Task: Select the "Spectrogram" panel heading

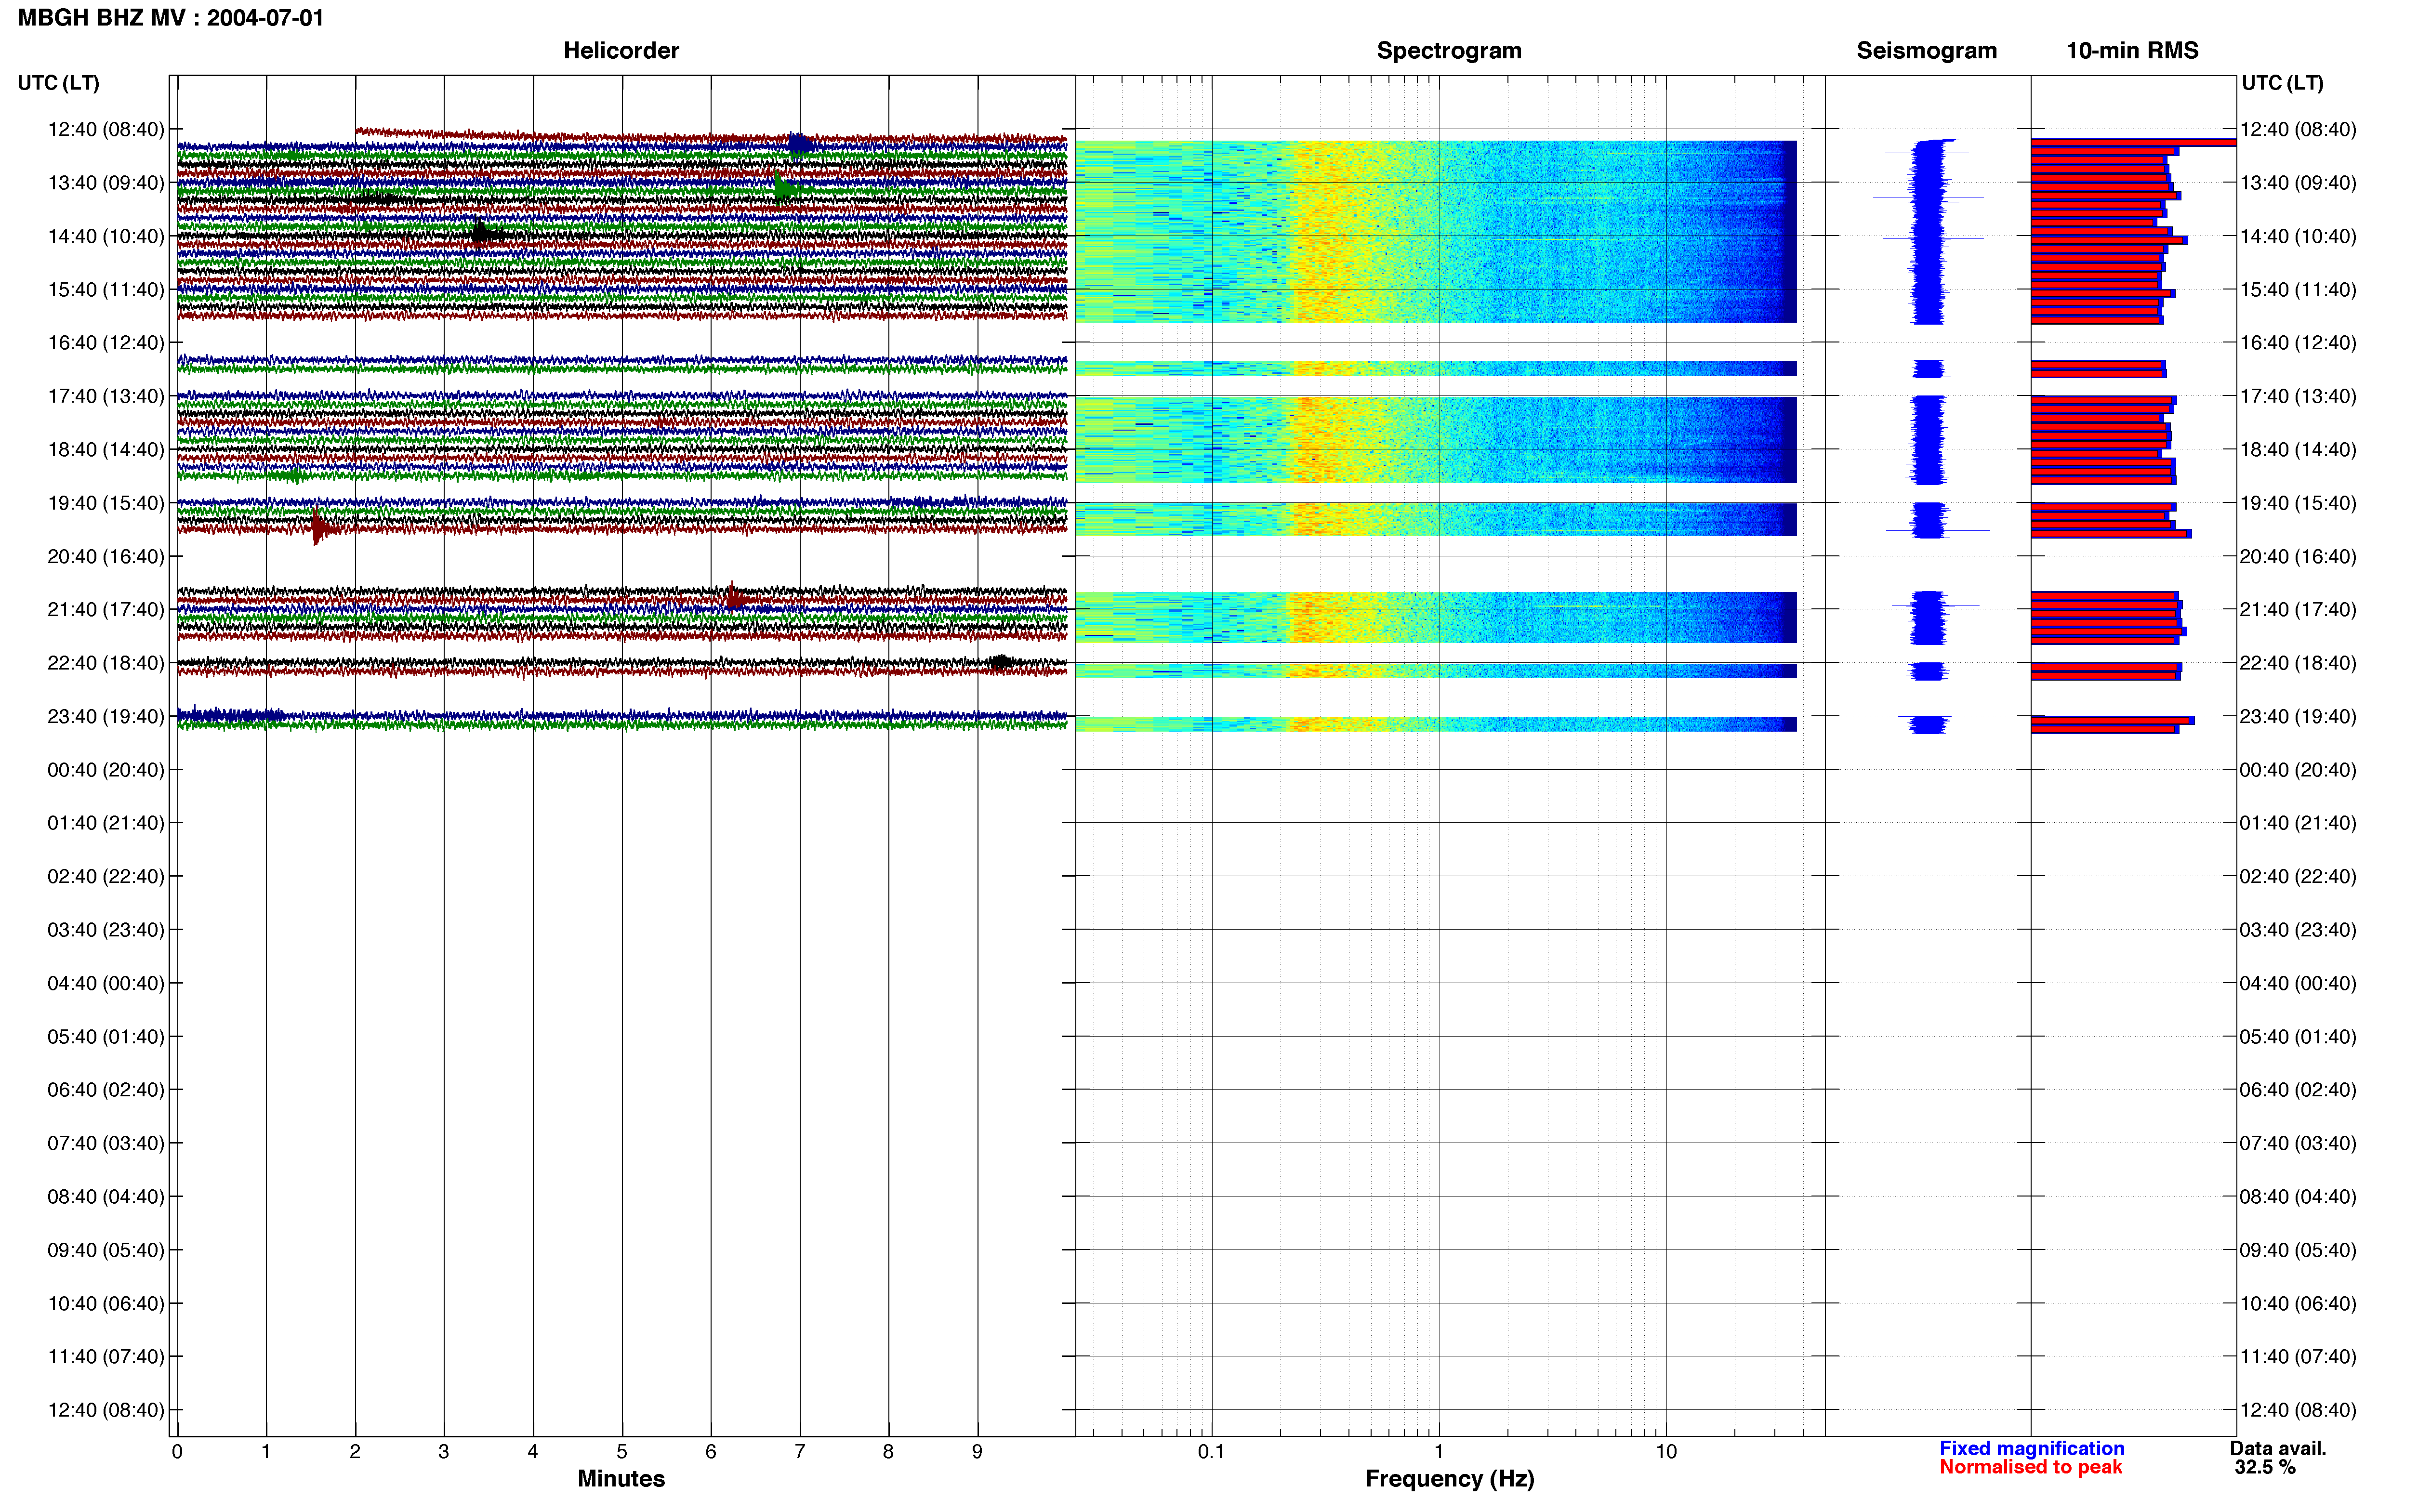Action: 1449,51
